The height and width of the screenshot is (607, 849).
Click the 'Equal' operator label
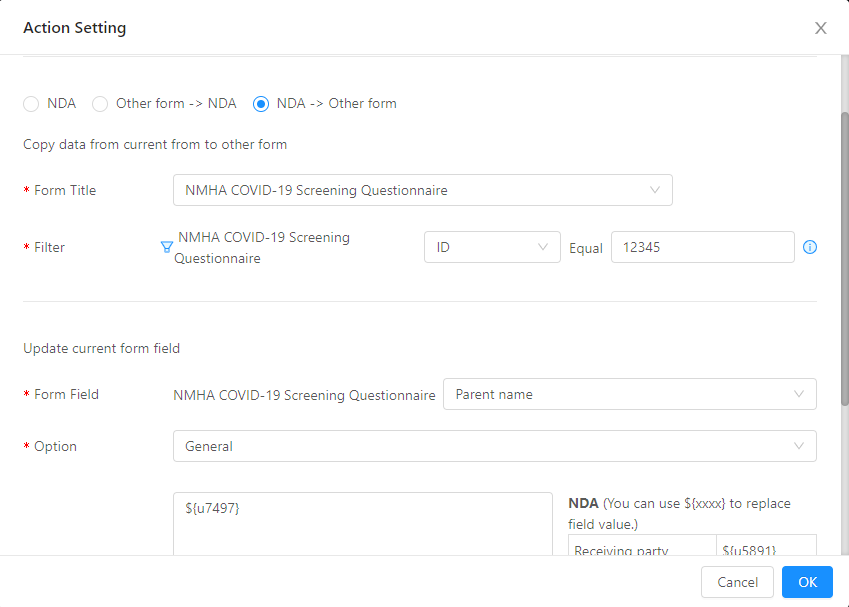click(585, 248)
